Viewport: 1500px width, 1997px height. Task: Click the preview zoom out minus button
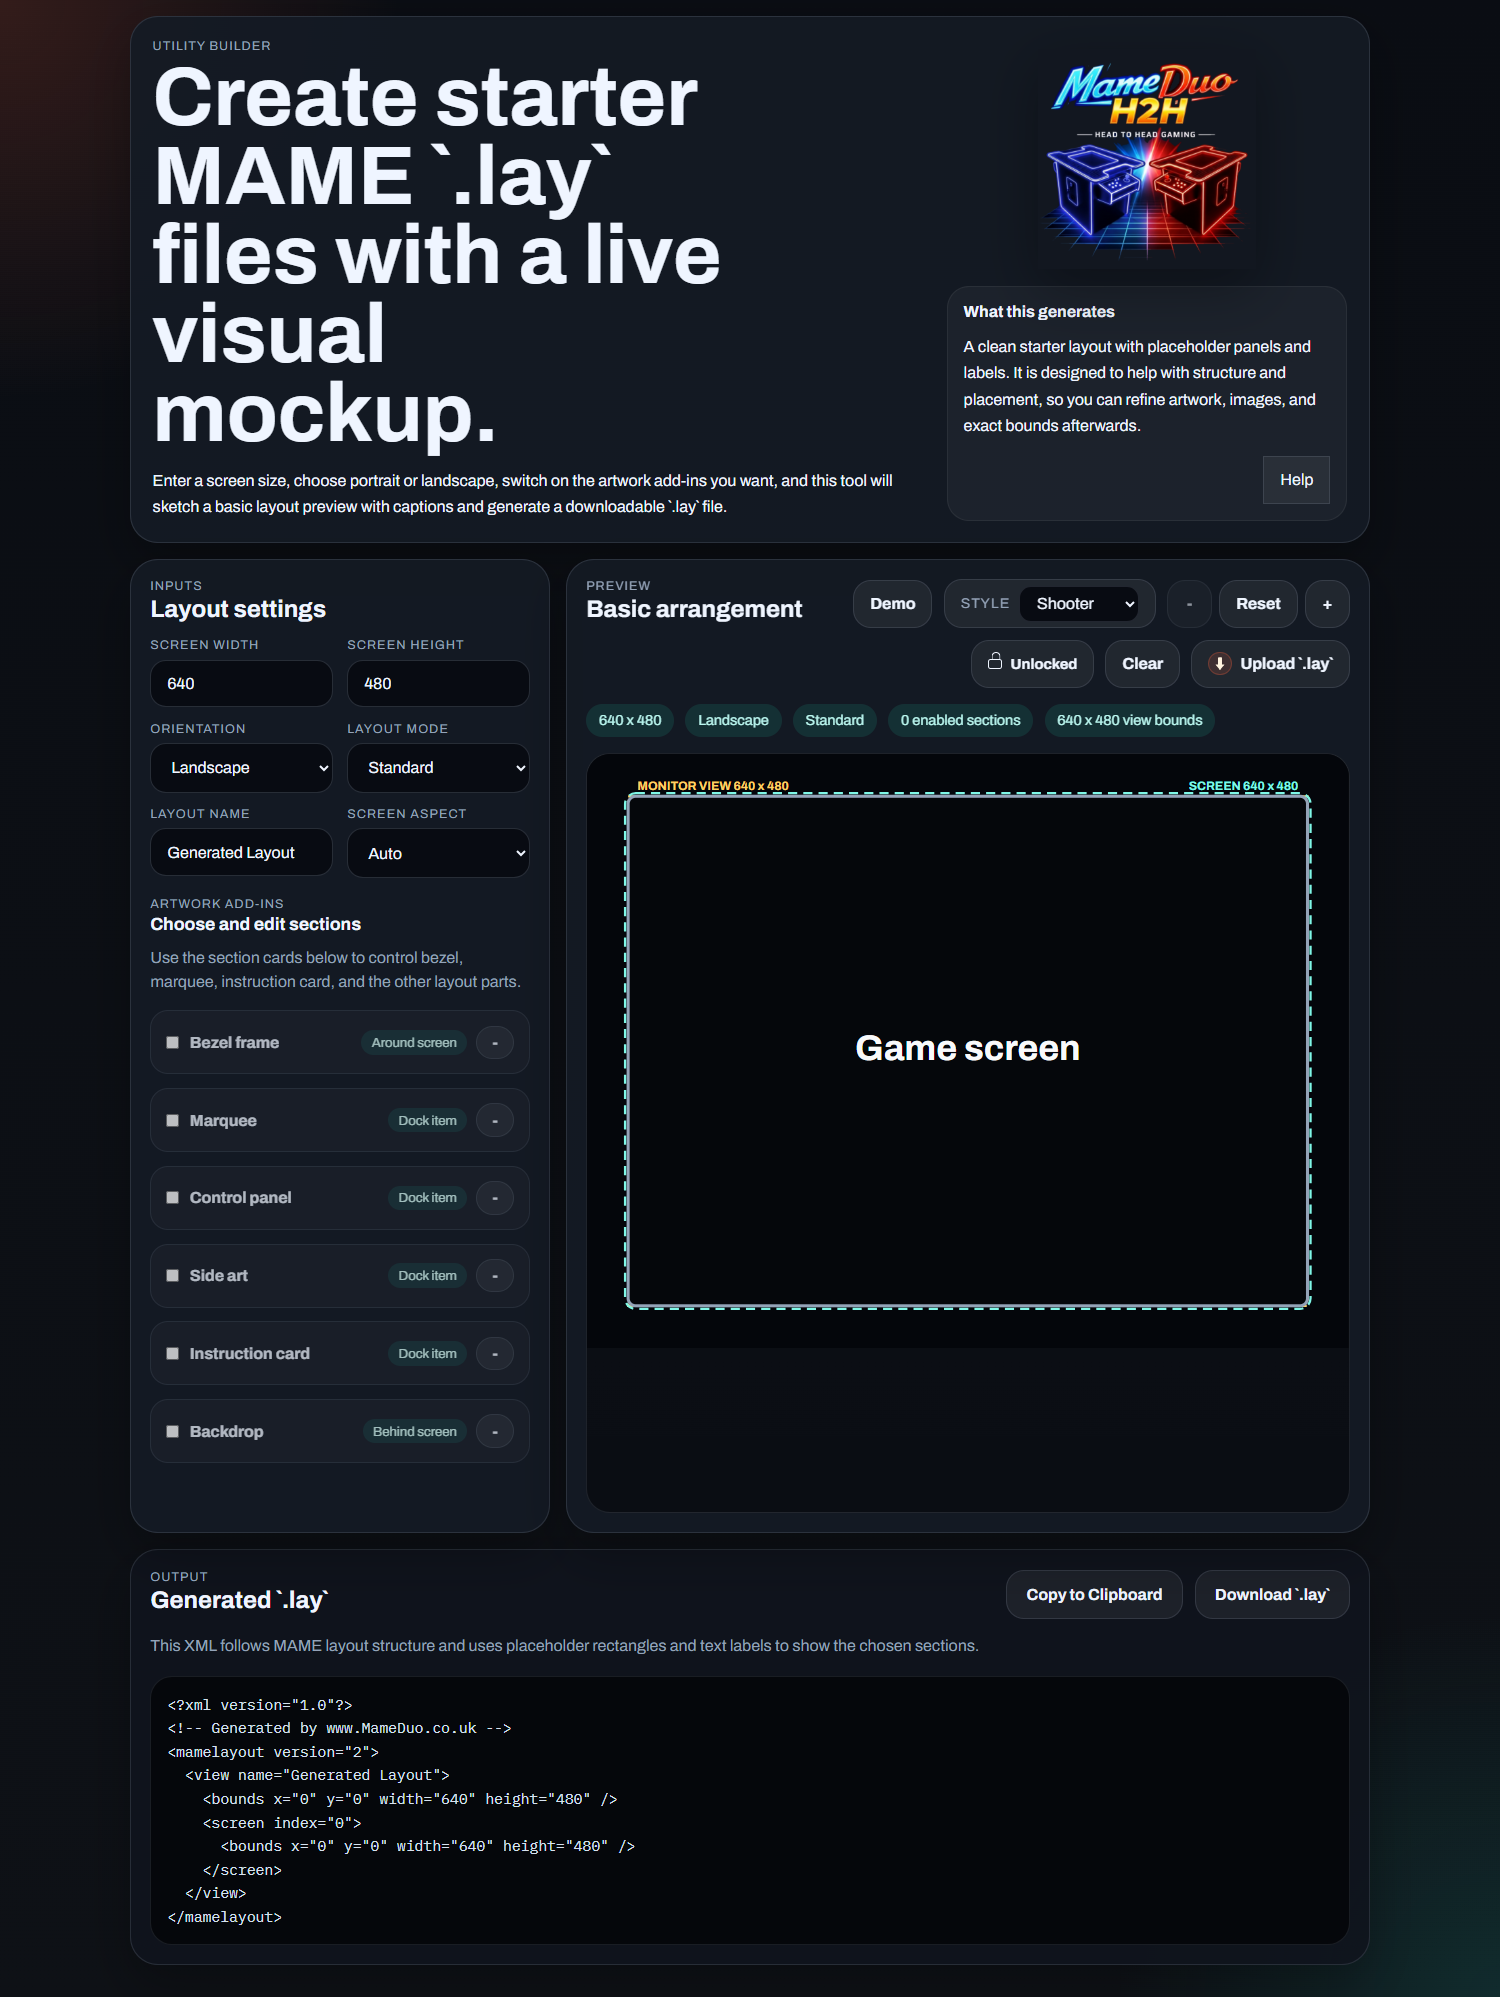tap(1189, 604)
